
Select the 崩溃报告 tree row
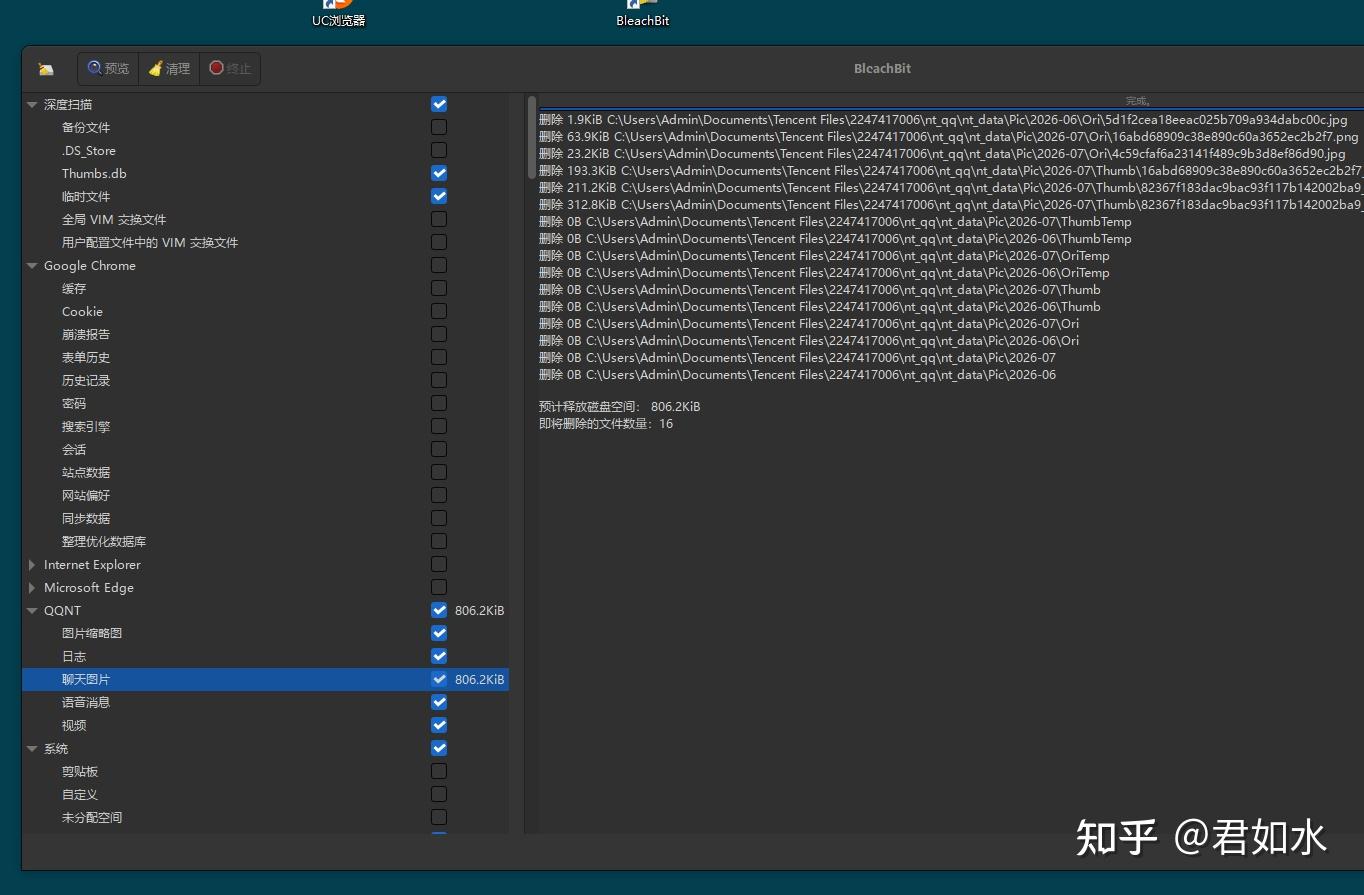pos(265,335)
